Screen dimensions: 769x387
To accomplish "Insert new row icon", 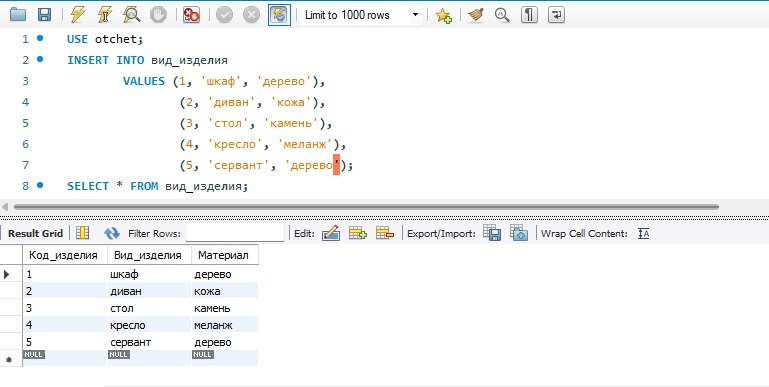I will coord(358,233).
